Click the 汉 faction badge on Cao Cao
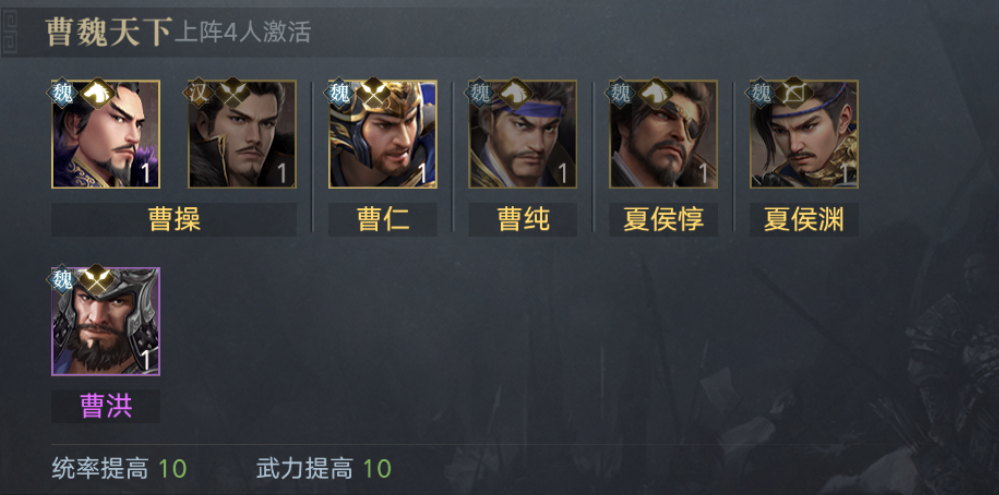Image resolution: width=999 pixels, height=495 pixels. [x=198, y=93]
